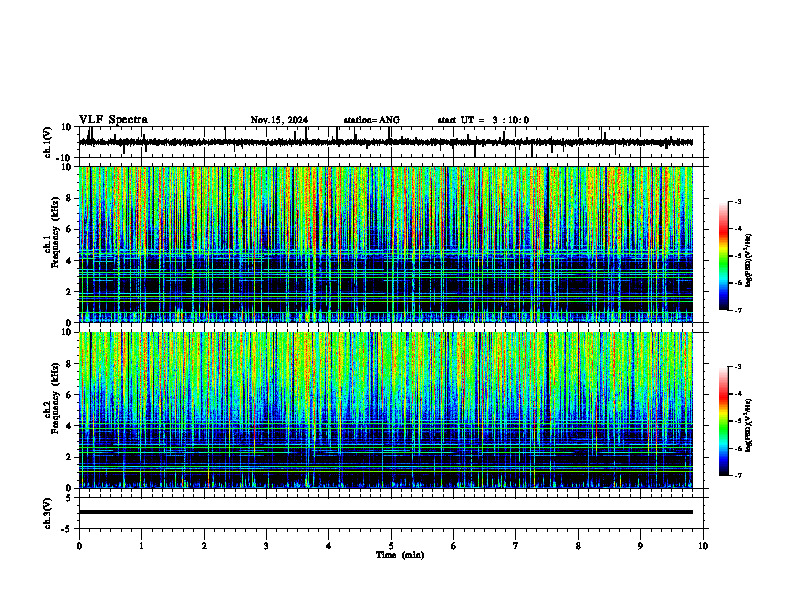792x612 pixels.
Task: Click the 2 kHz tick on ch.1 frequency axis
Action: (69, 291)
